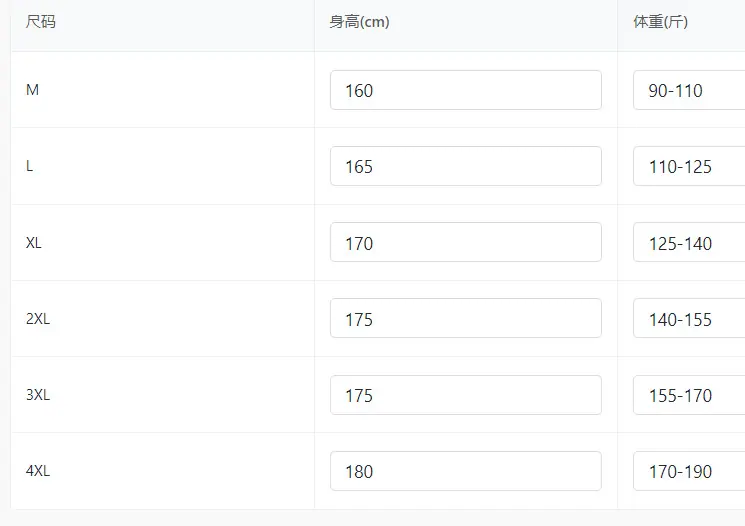Click the 身高(cm) column header
Viewport: 745px width, 526px height.
tap(359, 21)
